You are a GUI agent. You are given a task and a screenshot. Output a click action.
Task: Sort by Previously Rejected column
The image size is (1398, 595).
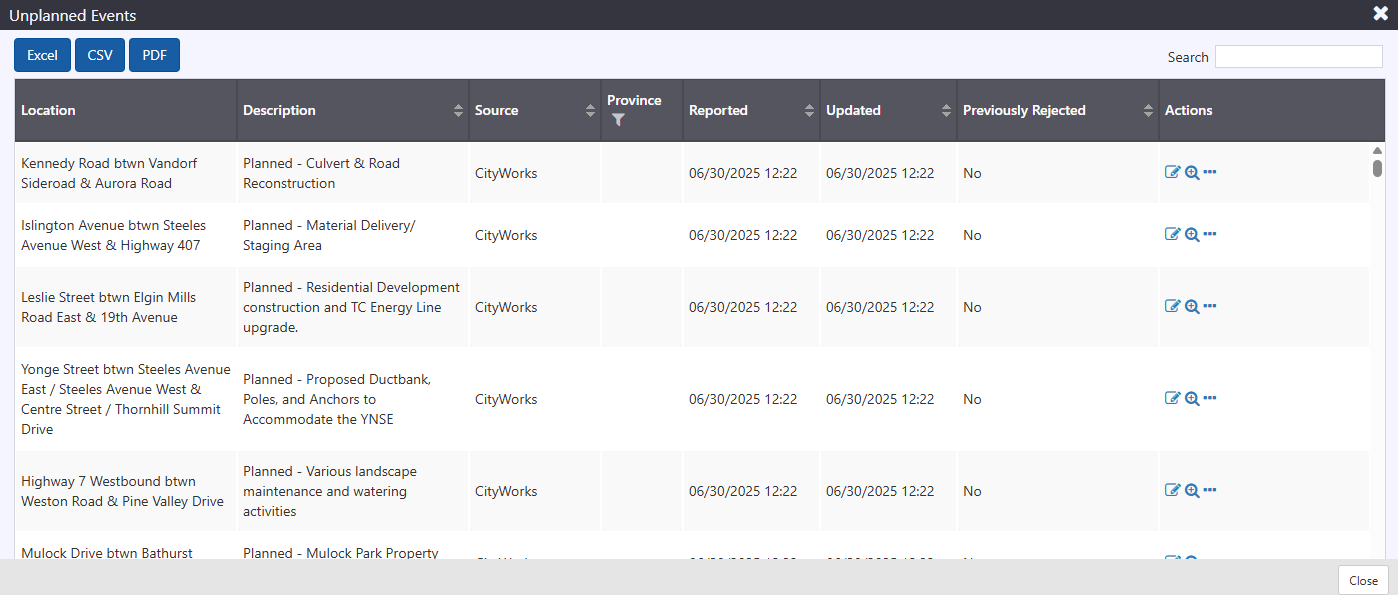coord(1148,111)
